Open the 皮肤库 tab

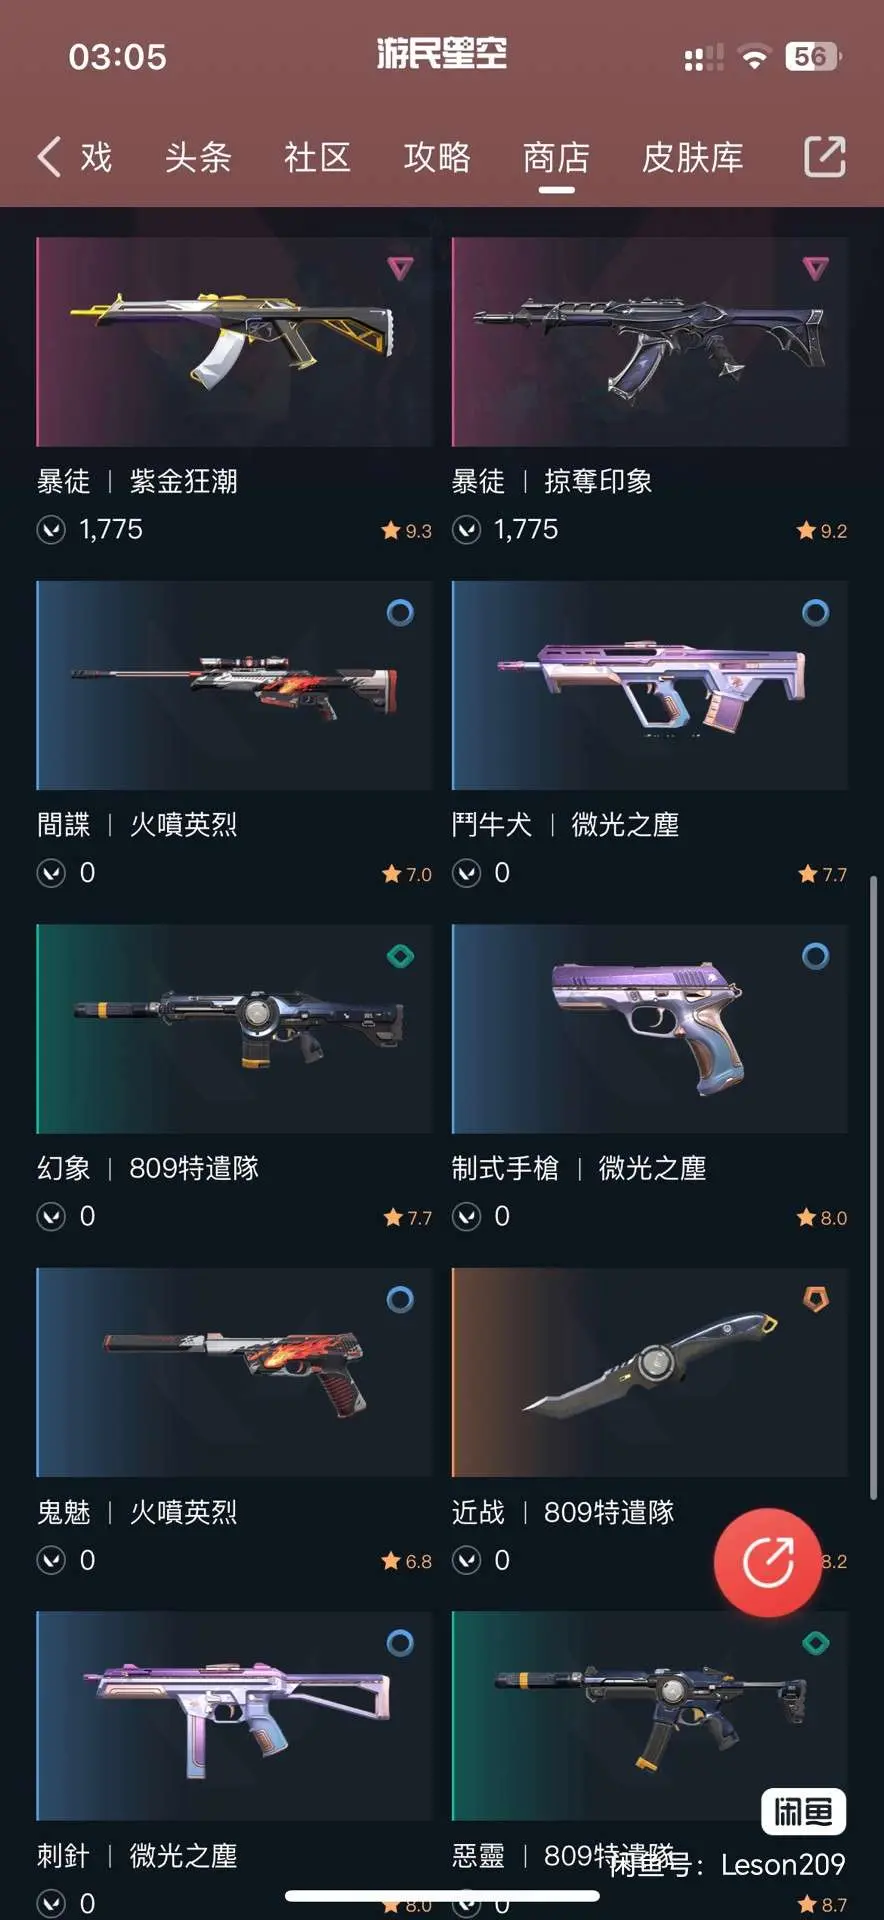[x=693, y=157]
